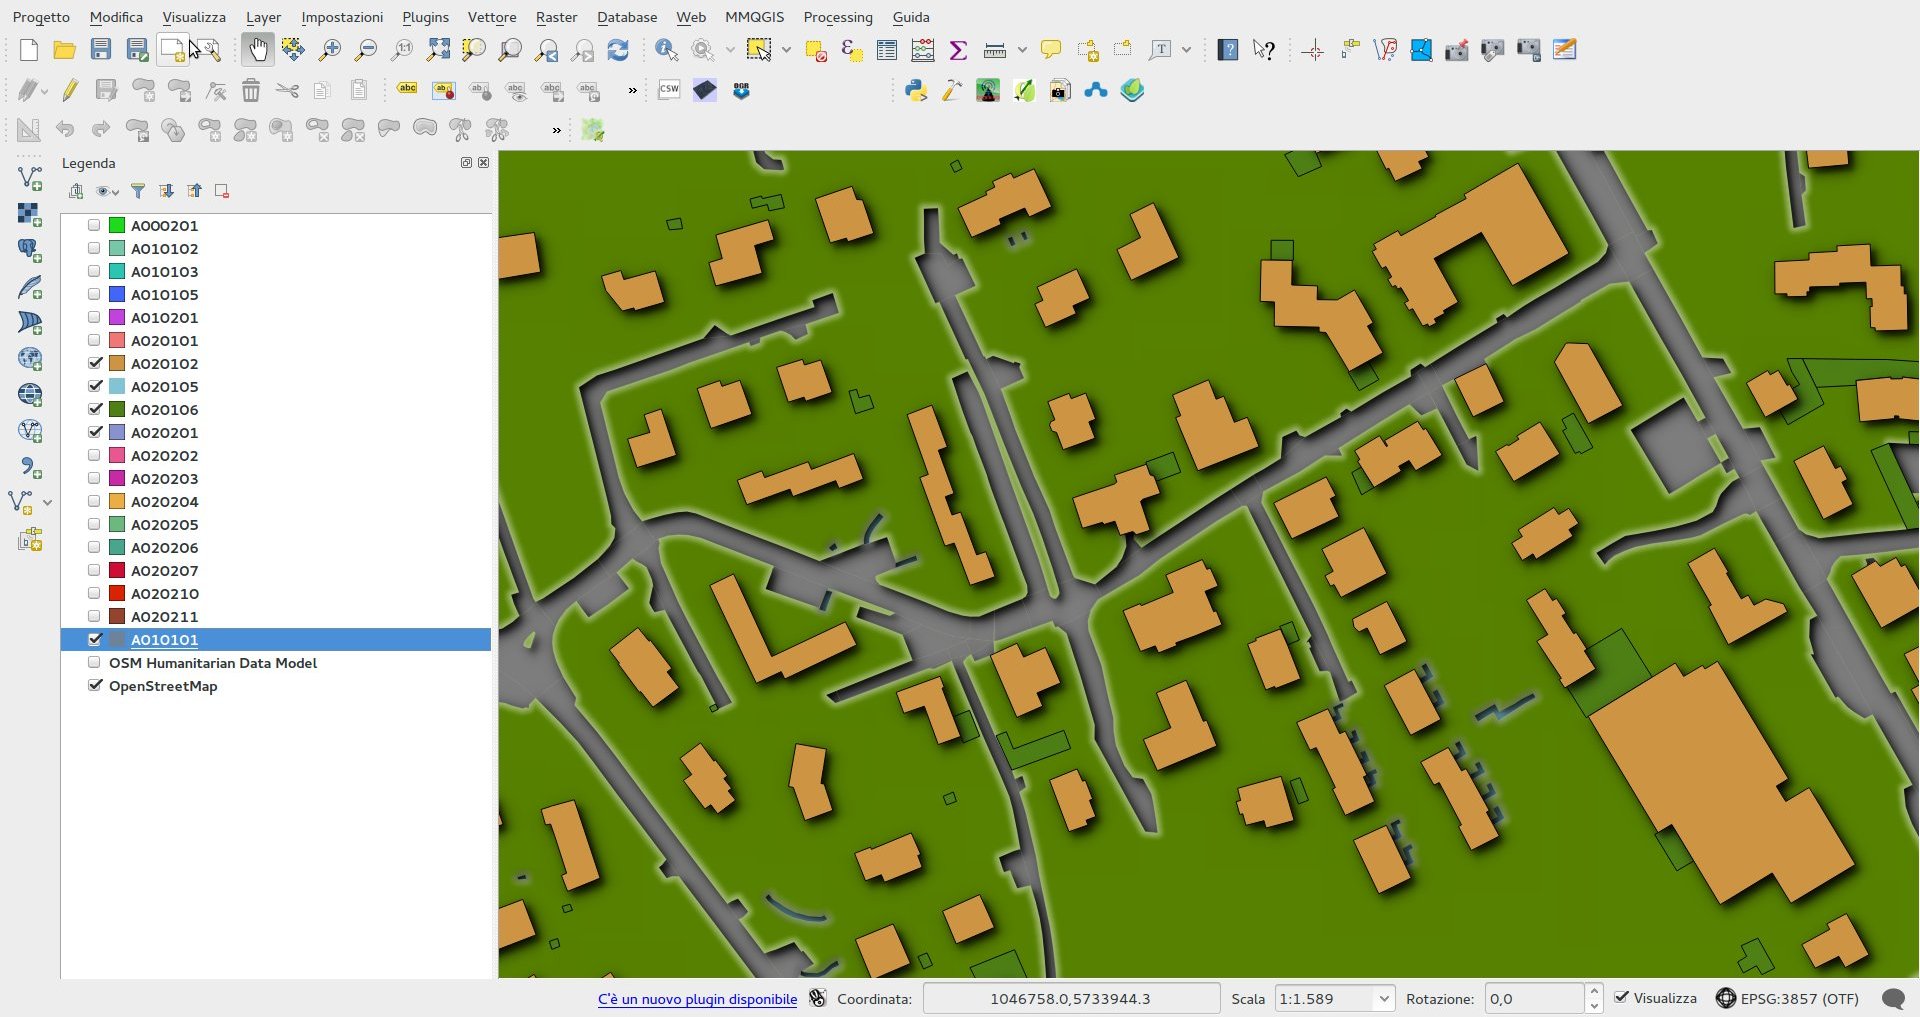The height and width of the screenshot is (1017, 1920).
Task: Select the Pan Map hand tool
Action: click(x=257, y=49)
